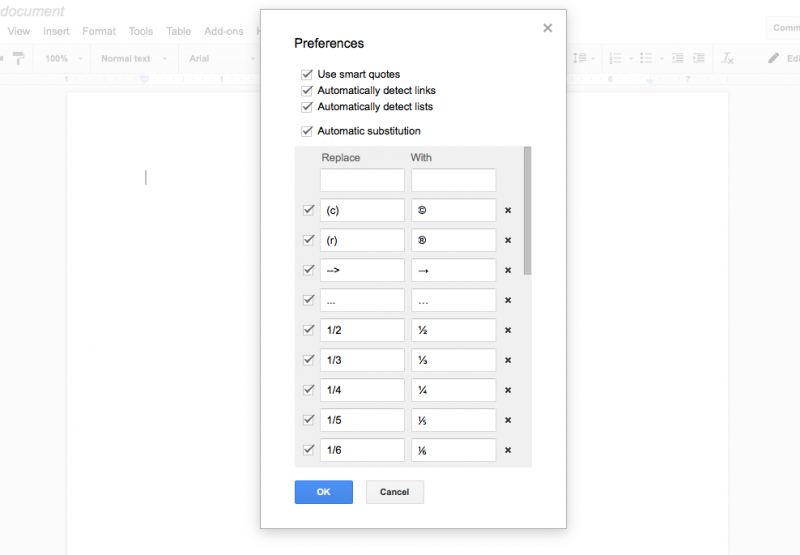Delete the arrow --> substitution row

[x=508, y=270]
